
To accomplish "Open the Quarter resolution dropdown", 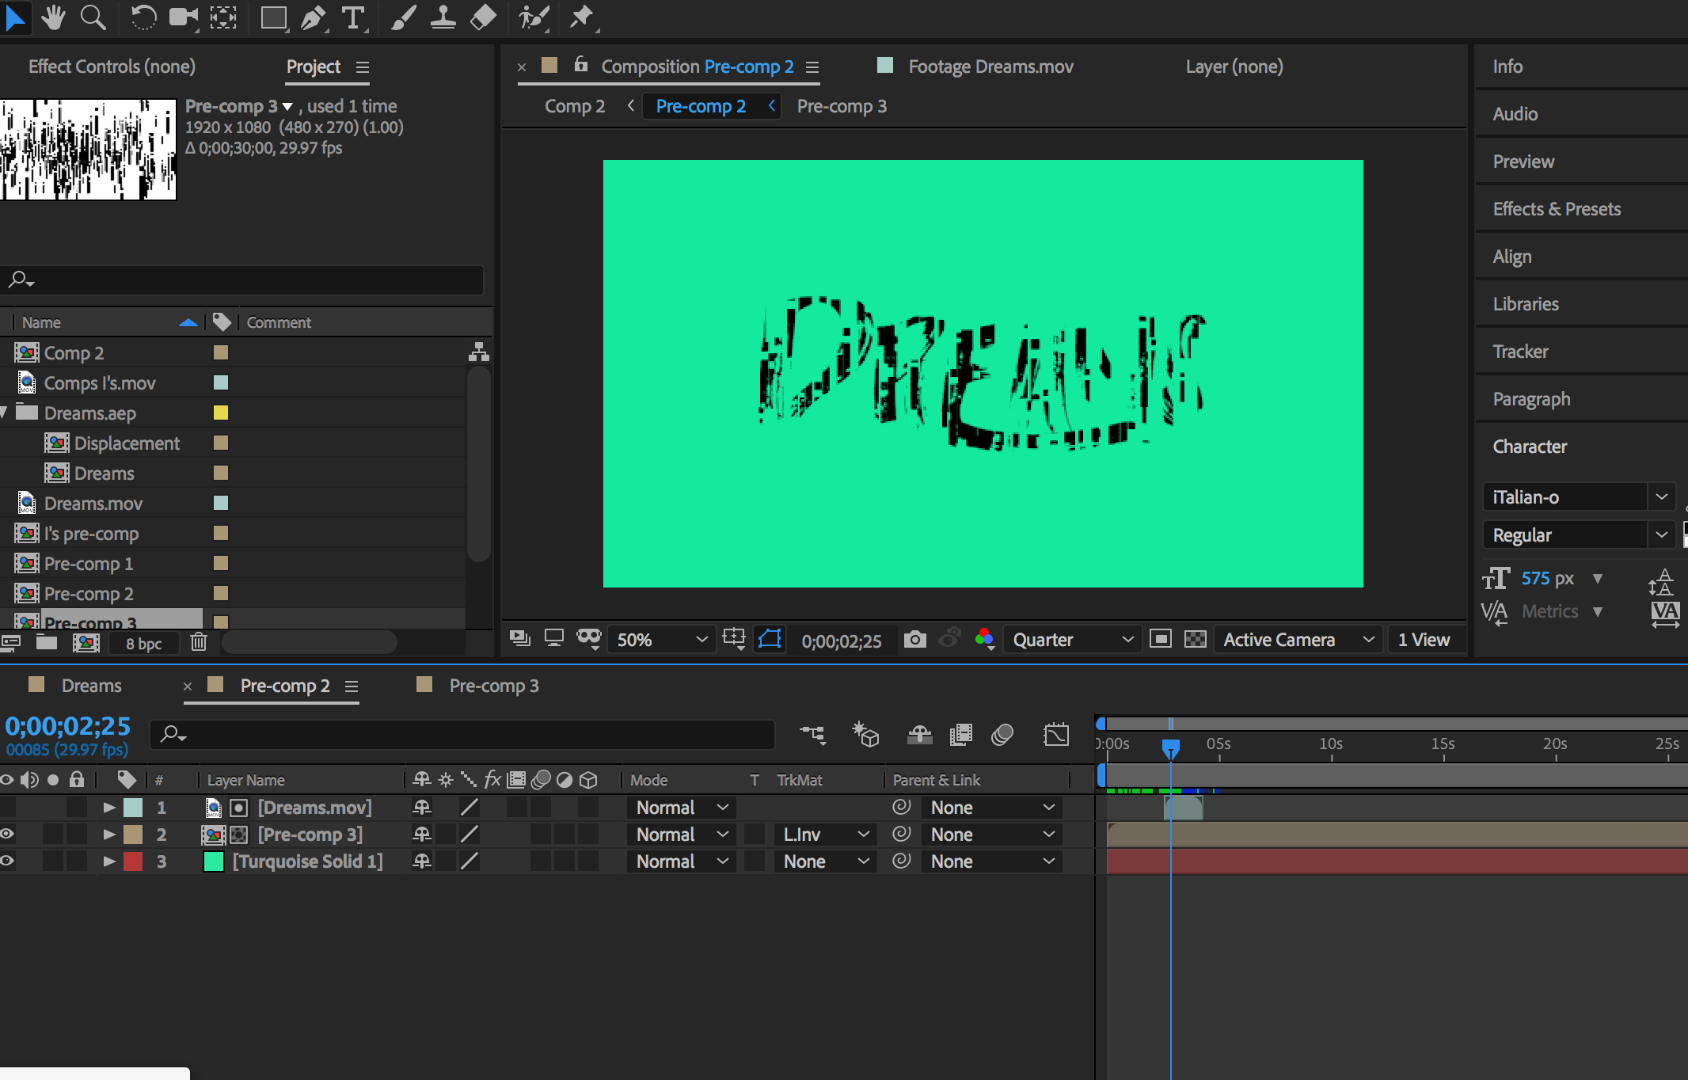I will coord(1071,640).
